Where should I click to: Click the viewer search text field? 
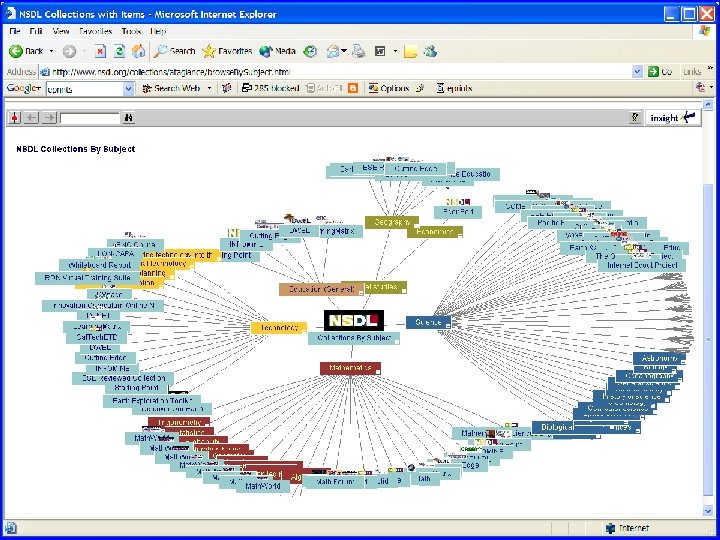coord(90,118)
